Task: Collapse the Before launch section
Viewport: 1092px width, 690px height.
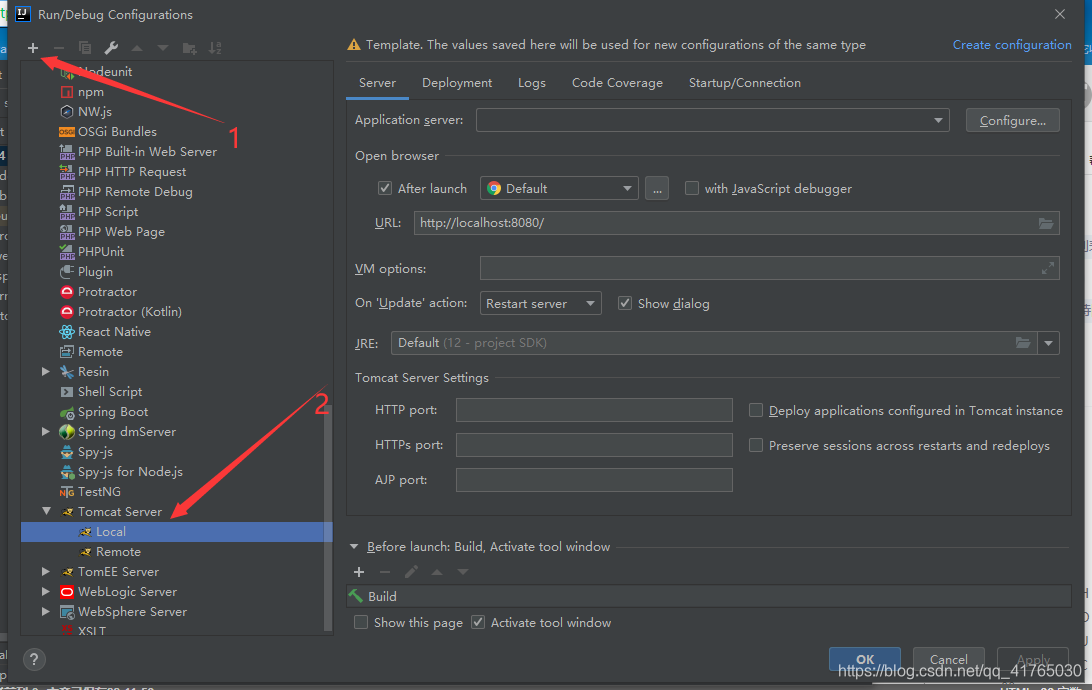Action: (x=354, y=547)
